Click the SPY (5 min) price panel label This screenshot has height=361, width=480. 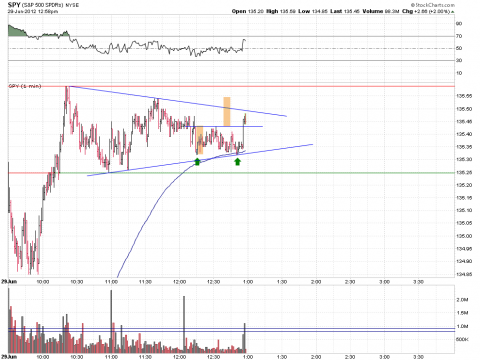pyautogui.click(x=25, y=86)
